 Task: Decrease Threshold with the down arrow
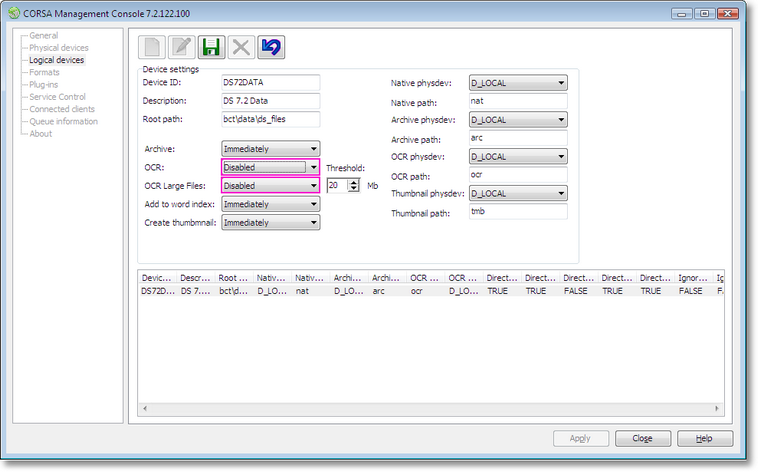tap(354, 189)
